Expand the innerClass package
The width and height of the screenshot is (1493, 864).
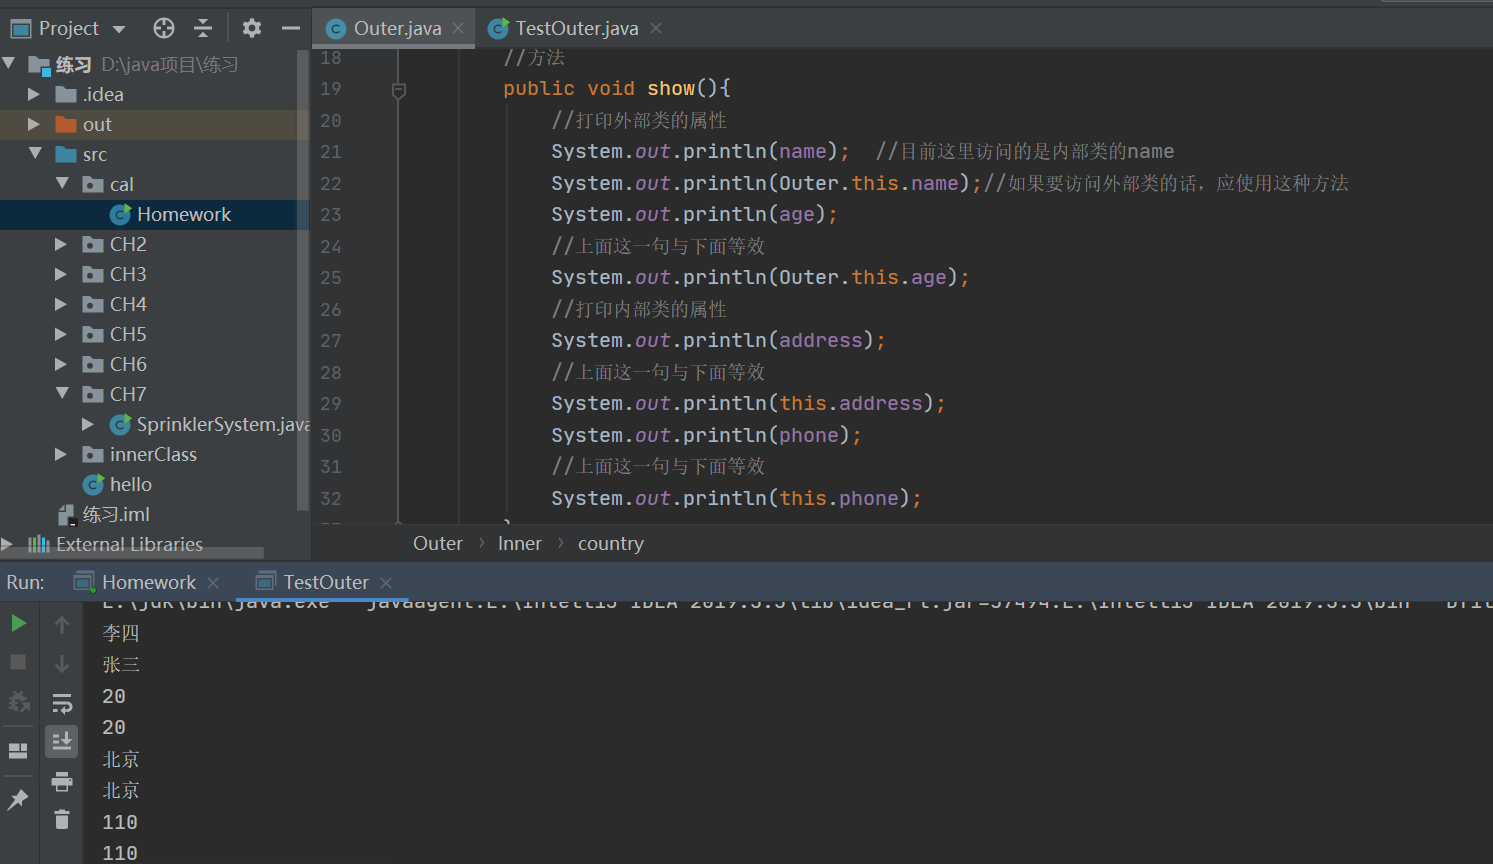click(61, 454)
